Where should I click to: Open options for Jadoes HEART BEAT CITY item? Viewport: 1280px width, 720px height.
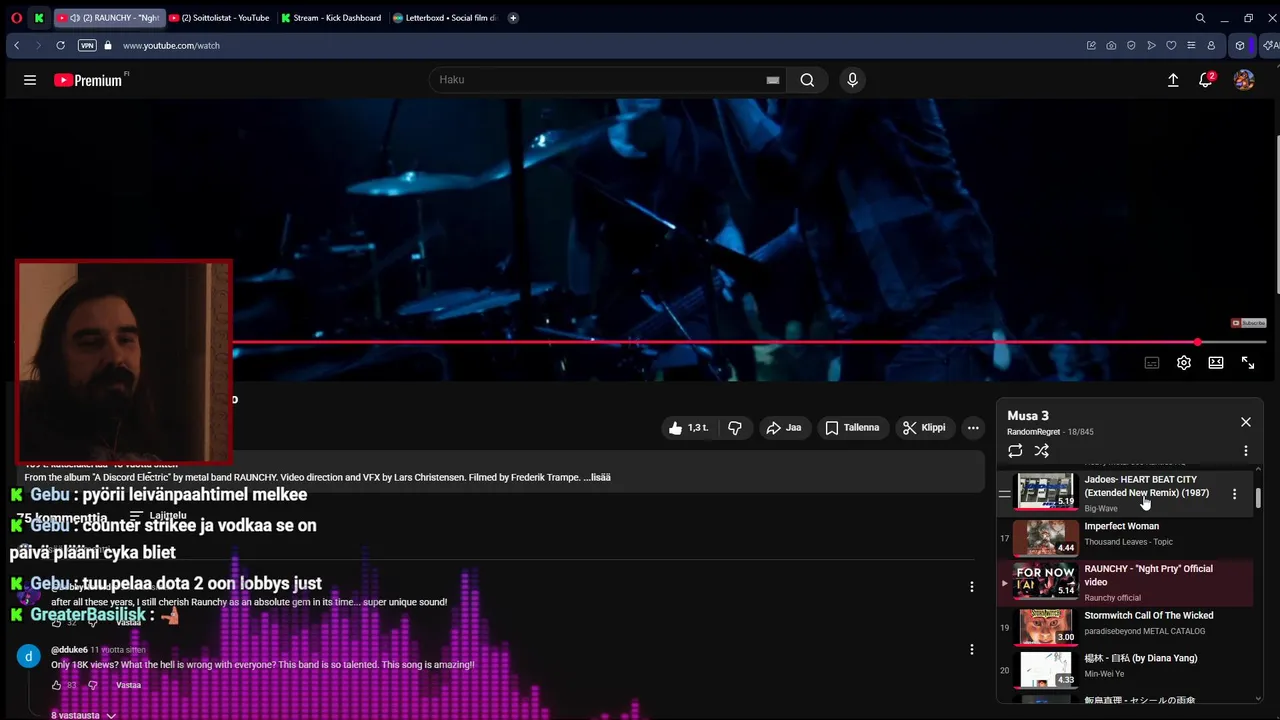1234,494
